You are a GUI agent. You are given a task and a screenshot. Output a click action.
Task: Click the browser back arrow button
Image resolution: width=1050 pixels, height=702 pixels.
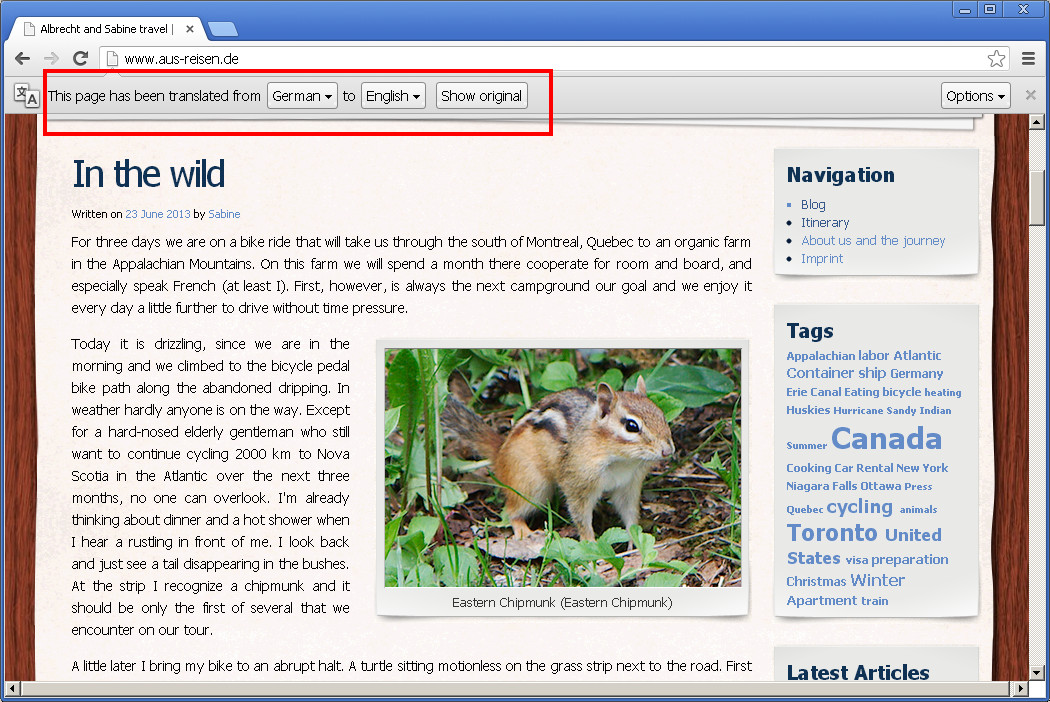coord(22,59)
